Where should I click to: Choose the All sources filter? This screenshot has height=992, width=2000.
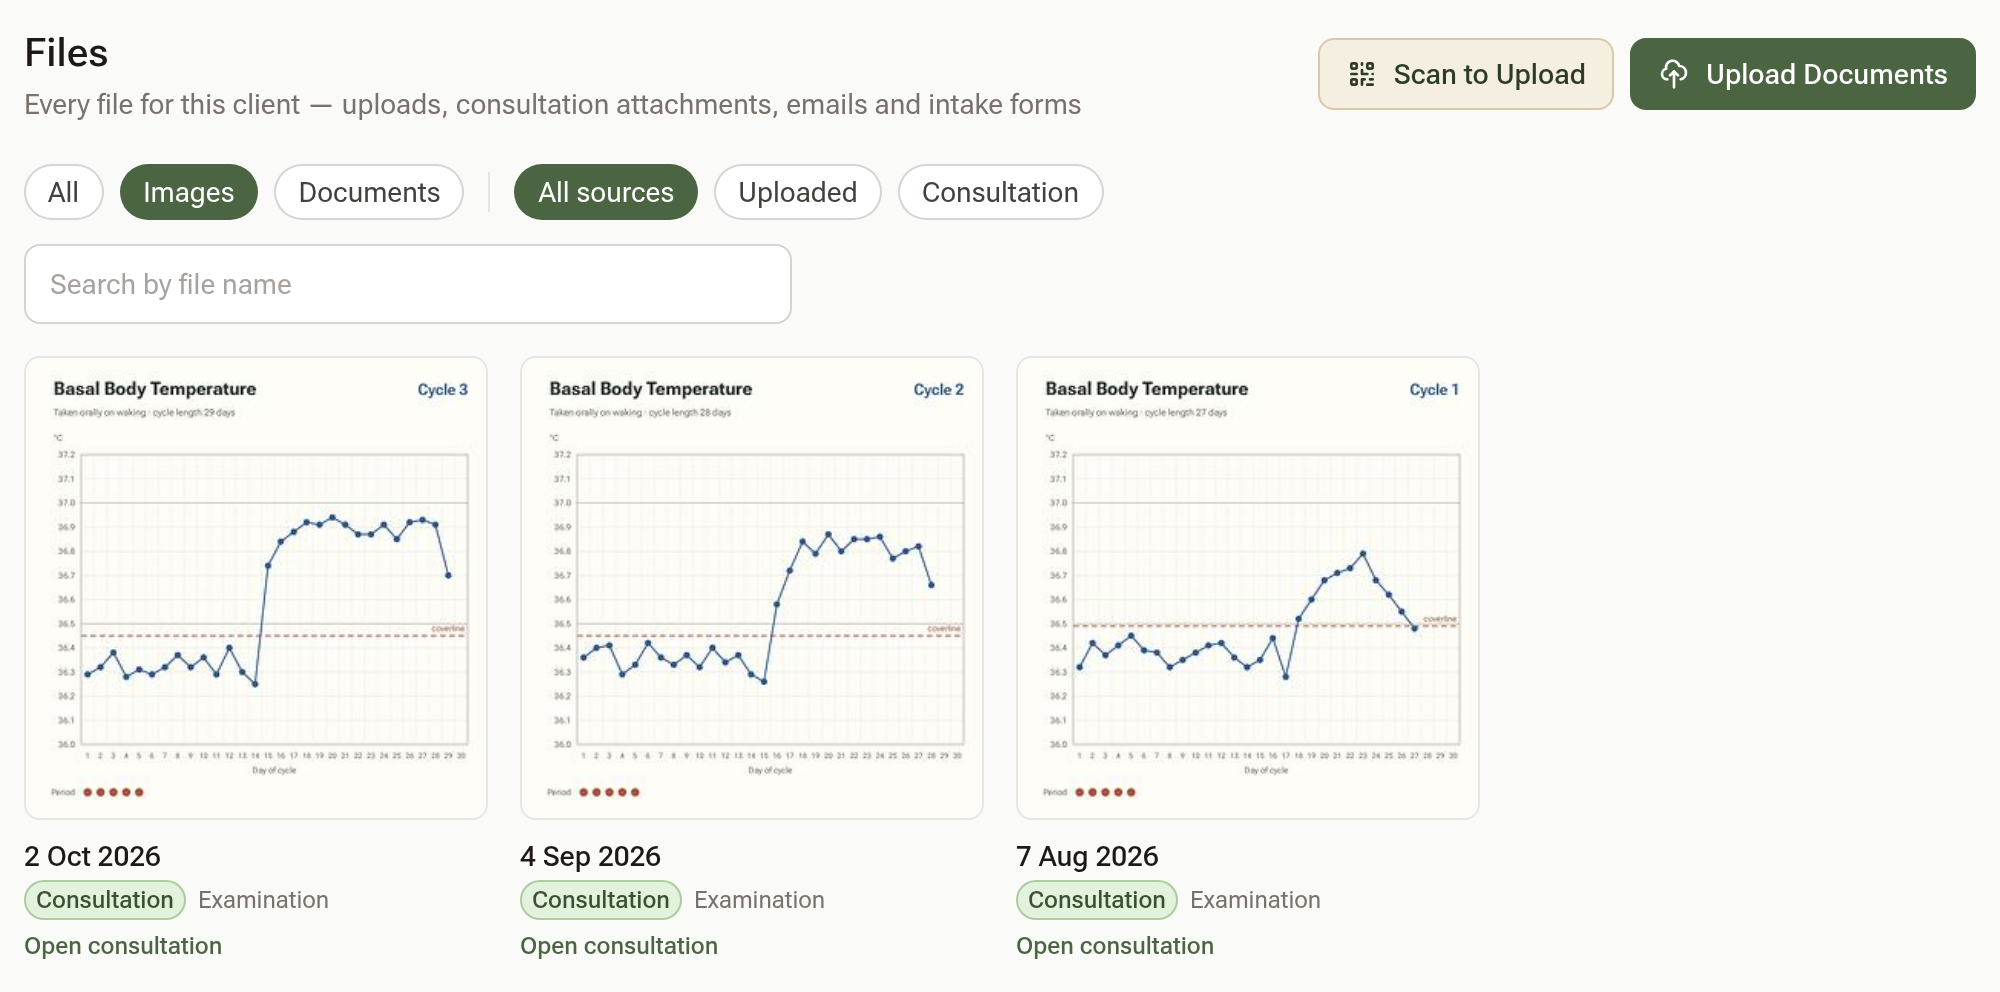point(606,192)
